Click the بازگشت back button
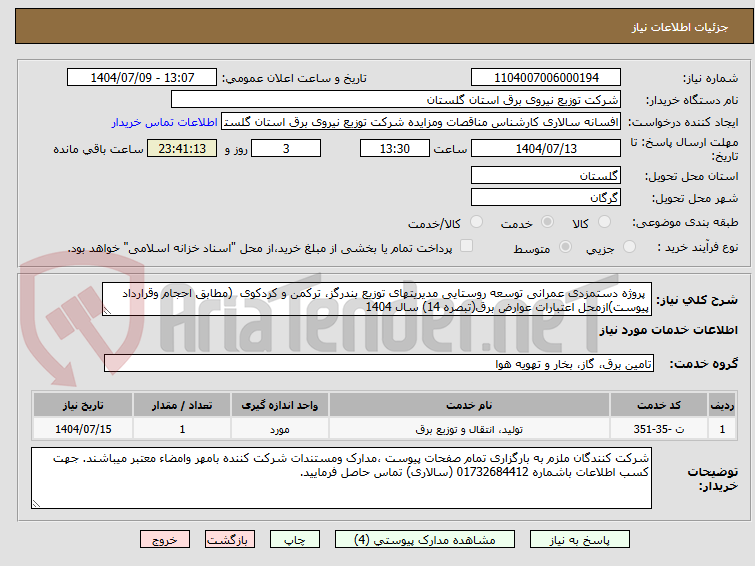Image resolution: width=755 pixels, height=566 pixels. point(230,540)
